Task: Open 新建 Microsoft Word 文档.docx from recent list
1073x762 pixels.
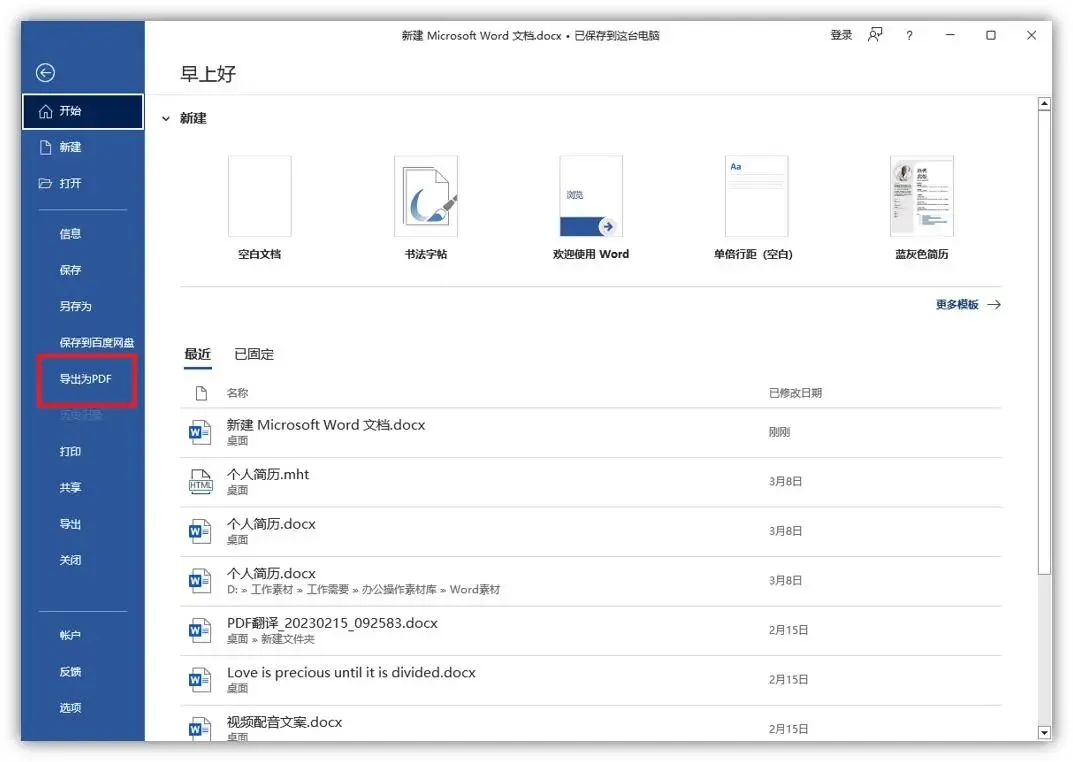Action: [591, 433]
